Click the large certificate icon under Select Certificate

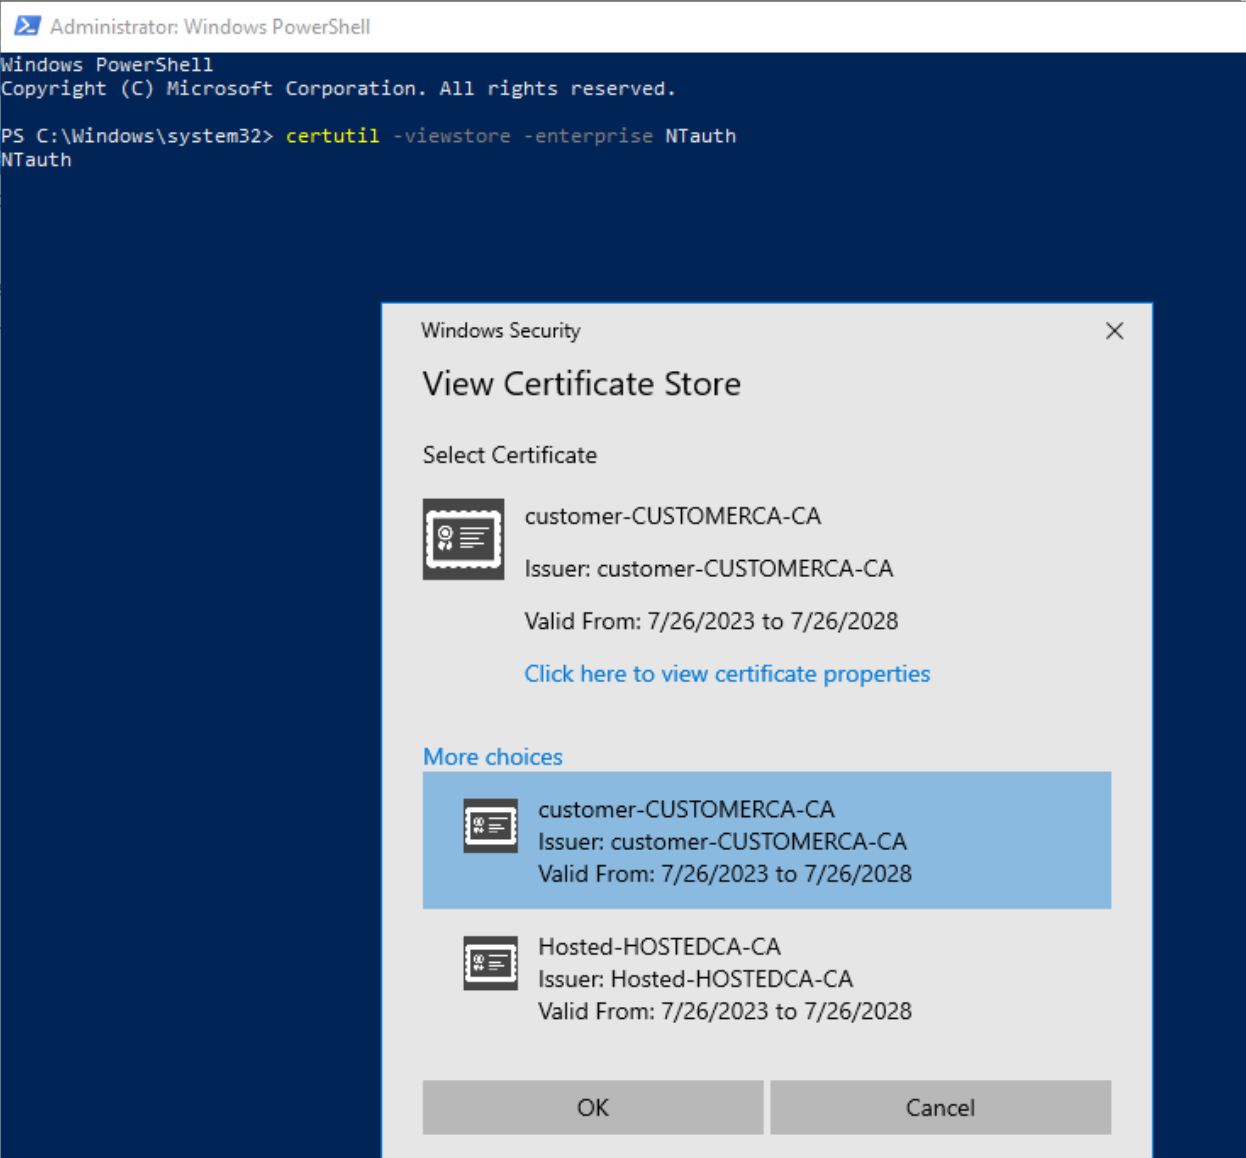coord(463,539)
